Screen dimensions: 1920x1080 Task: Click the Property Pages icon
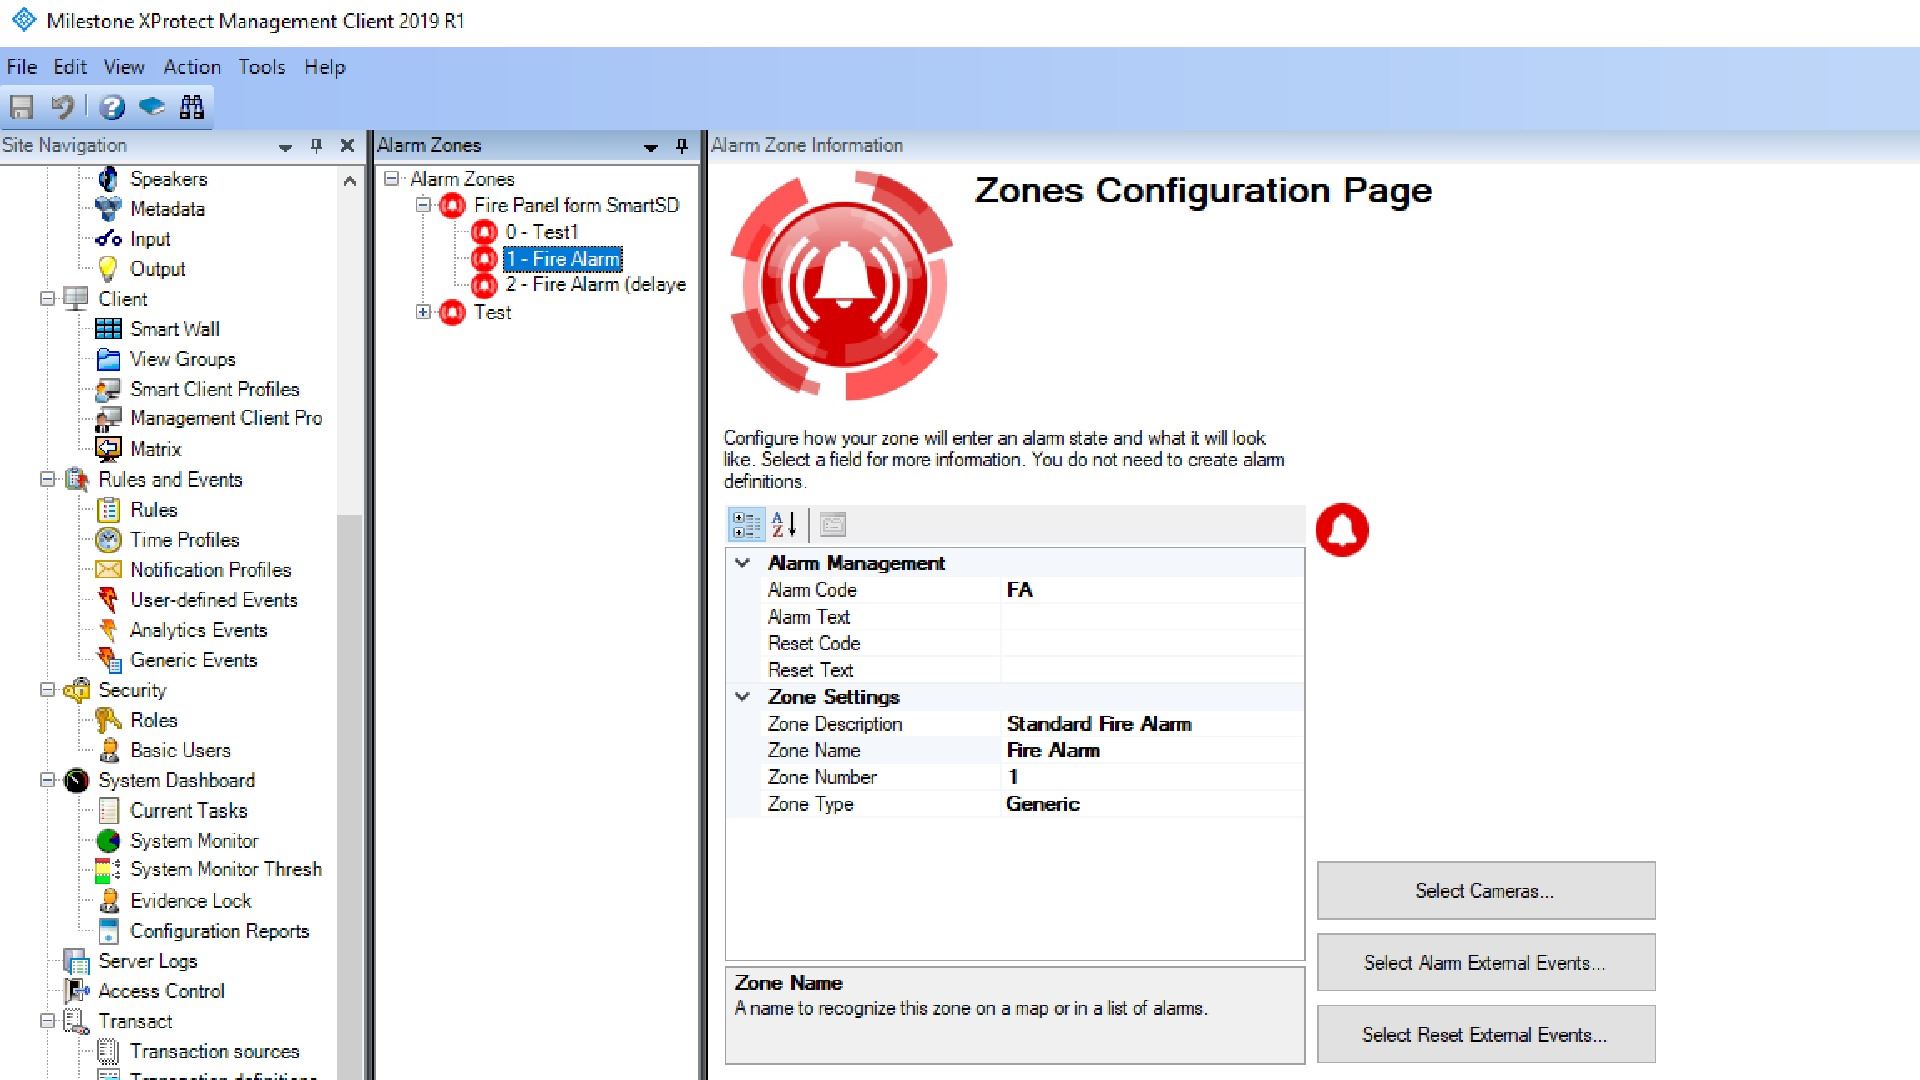coord(833,525)
